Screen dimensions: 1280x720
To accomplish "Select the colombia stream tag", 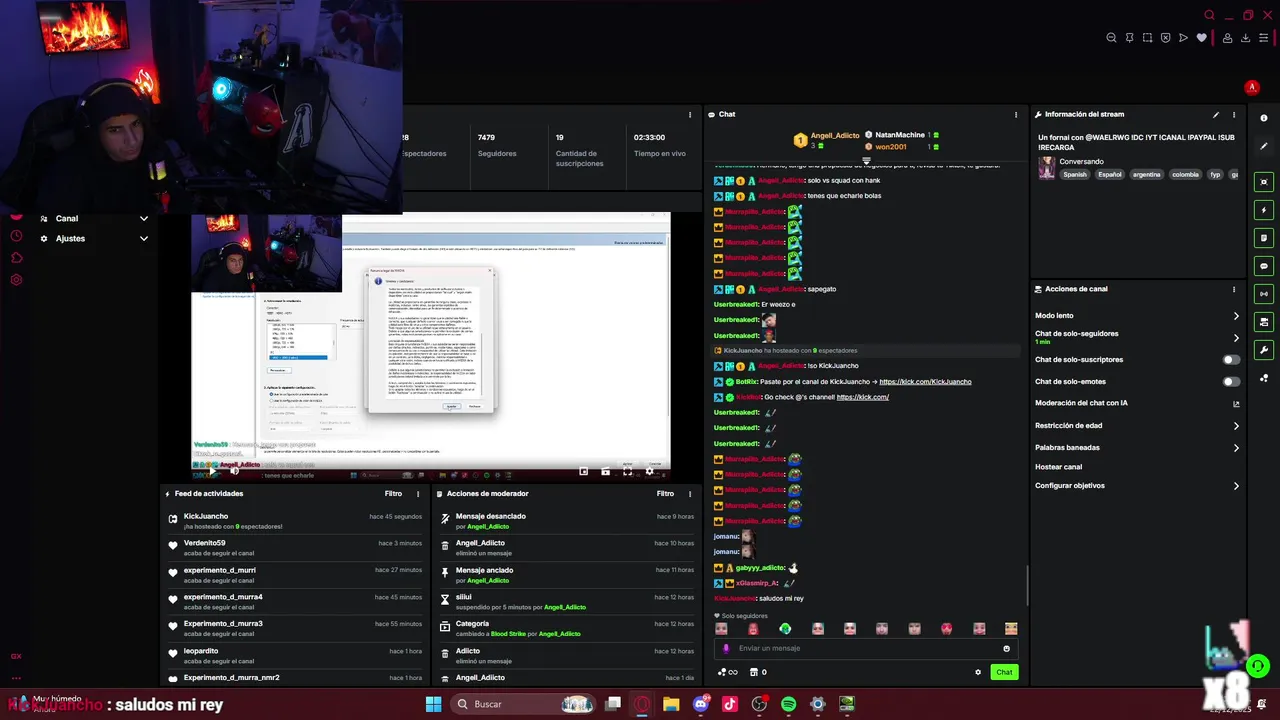I will (1185, 174).
